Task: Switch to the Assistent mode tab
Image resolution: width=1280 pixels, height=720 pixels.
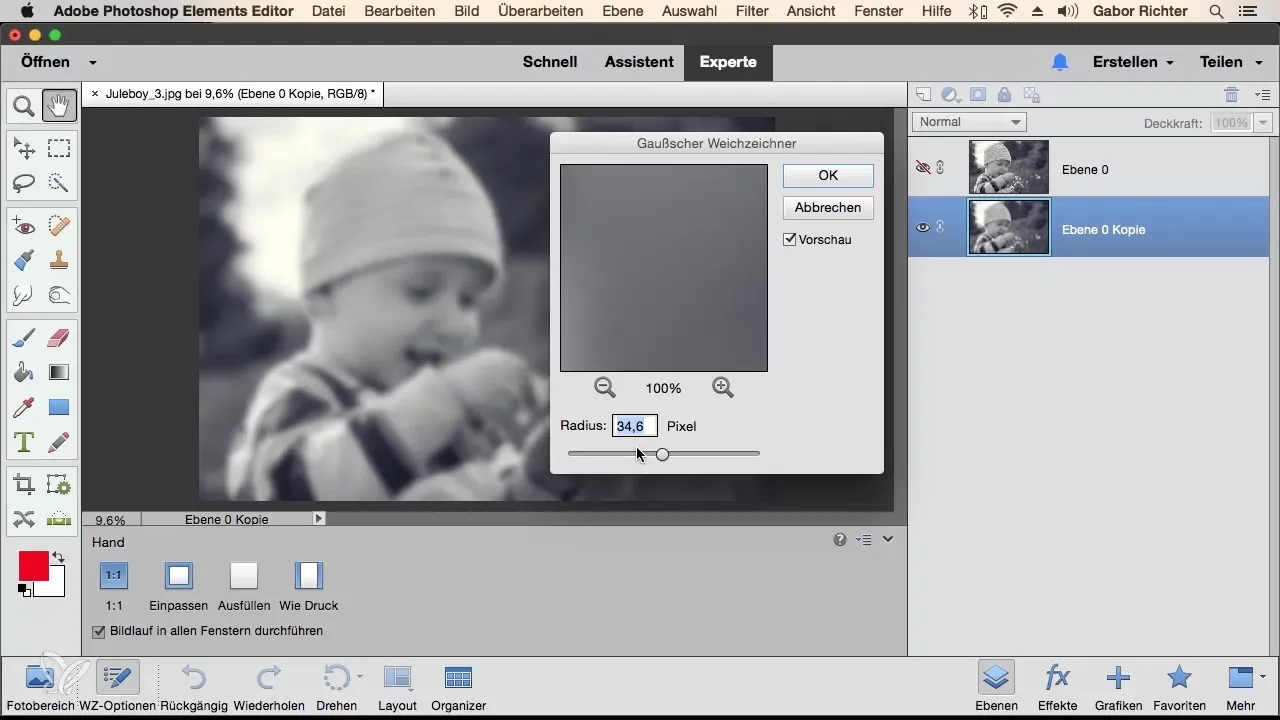Action: (639, 62)
